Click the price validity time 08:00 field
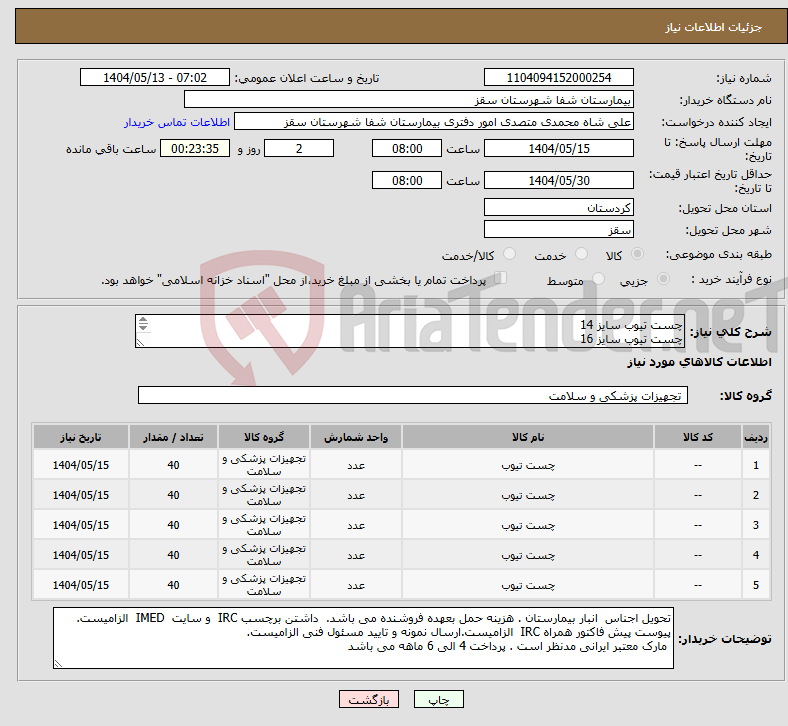The height and width of the screenshot is (726, 788). [x=407, y=180]
